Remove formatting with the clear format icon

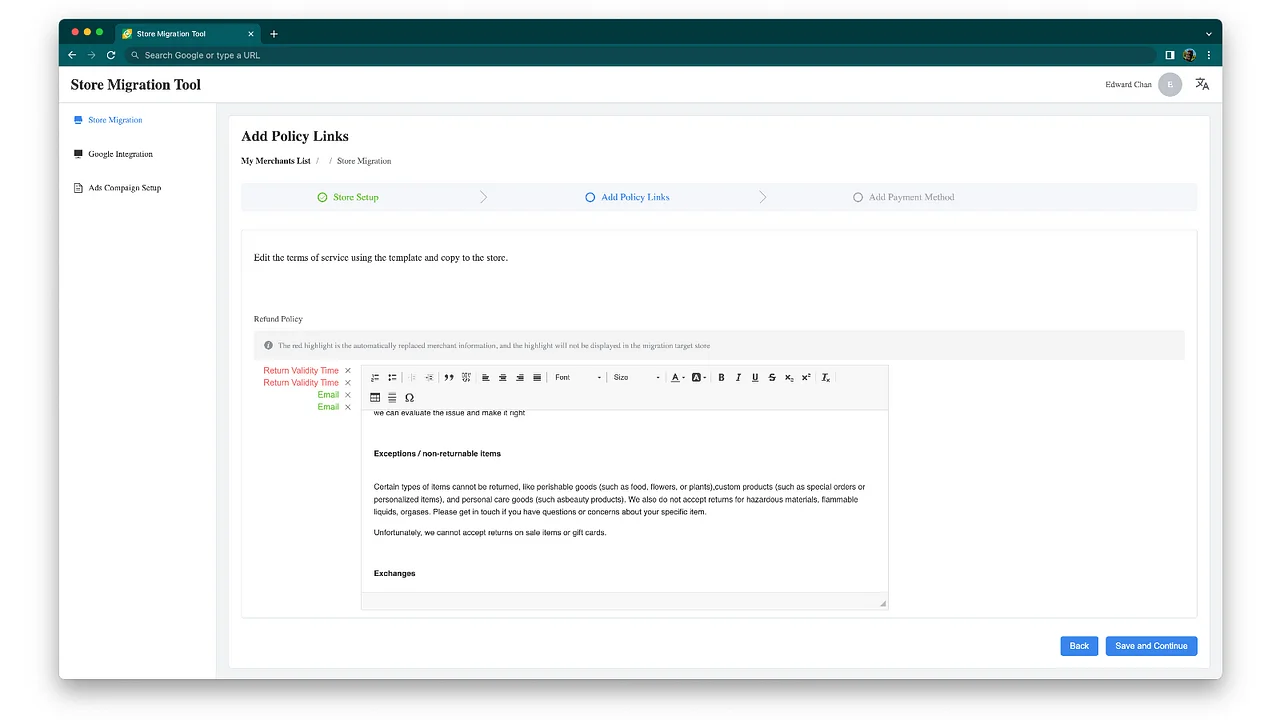click(x=825, y=377)
